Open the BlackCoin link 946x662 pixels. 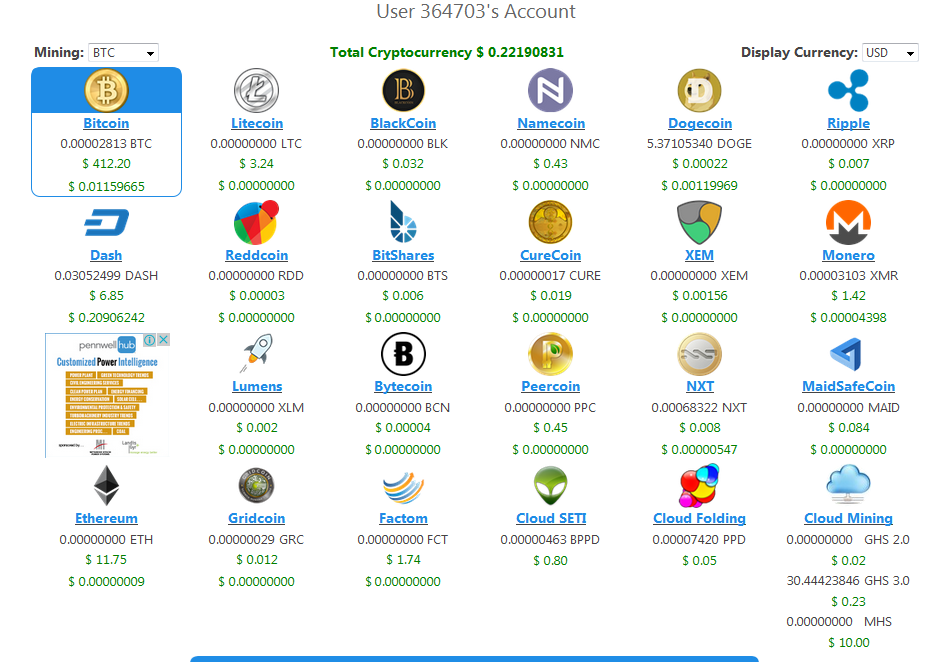(403, 123)
